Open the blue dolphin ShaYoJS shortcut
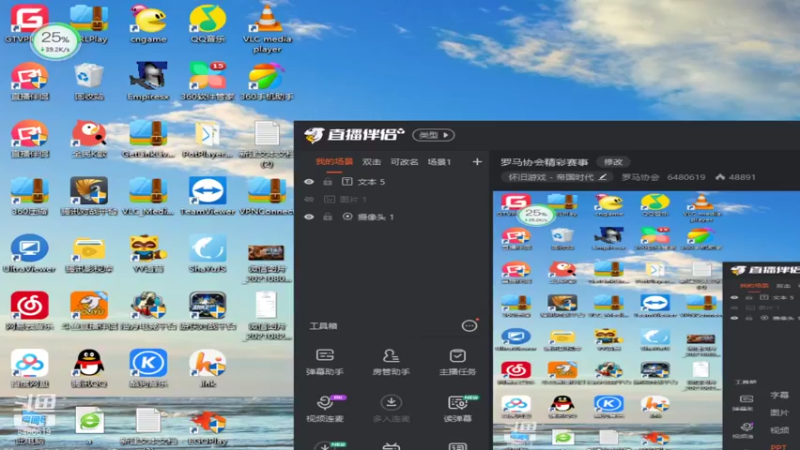 [x=207, y=254]
